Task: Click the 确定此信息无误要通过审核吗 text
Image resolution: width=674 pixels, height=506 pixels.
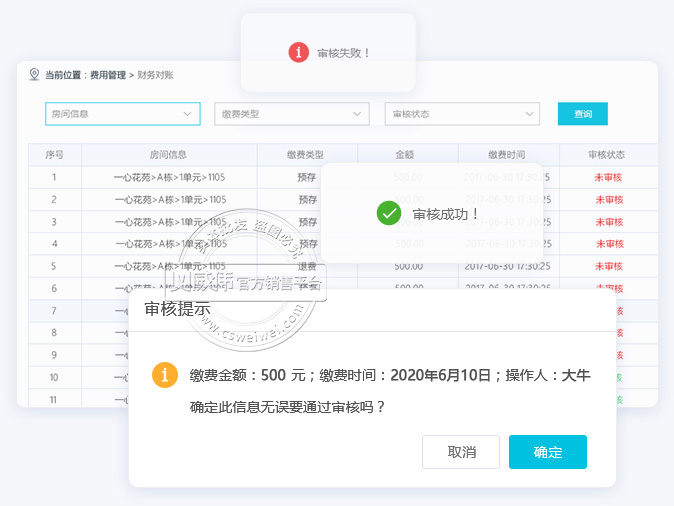Action: click(287, 407)
